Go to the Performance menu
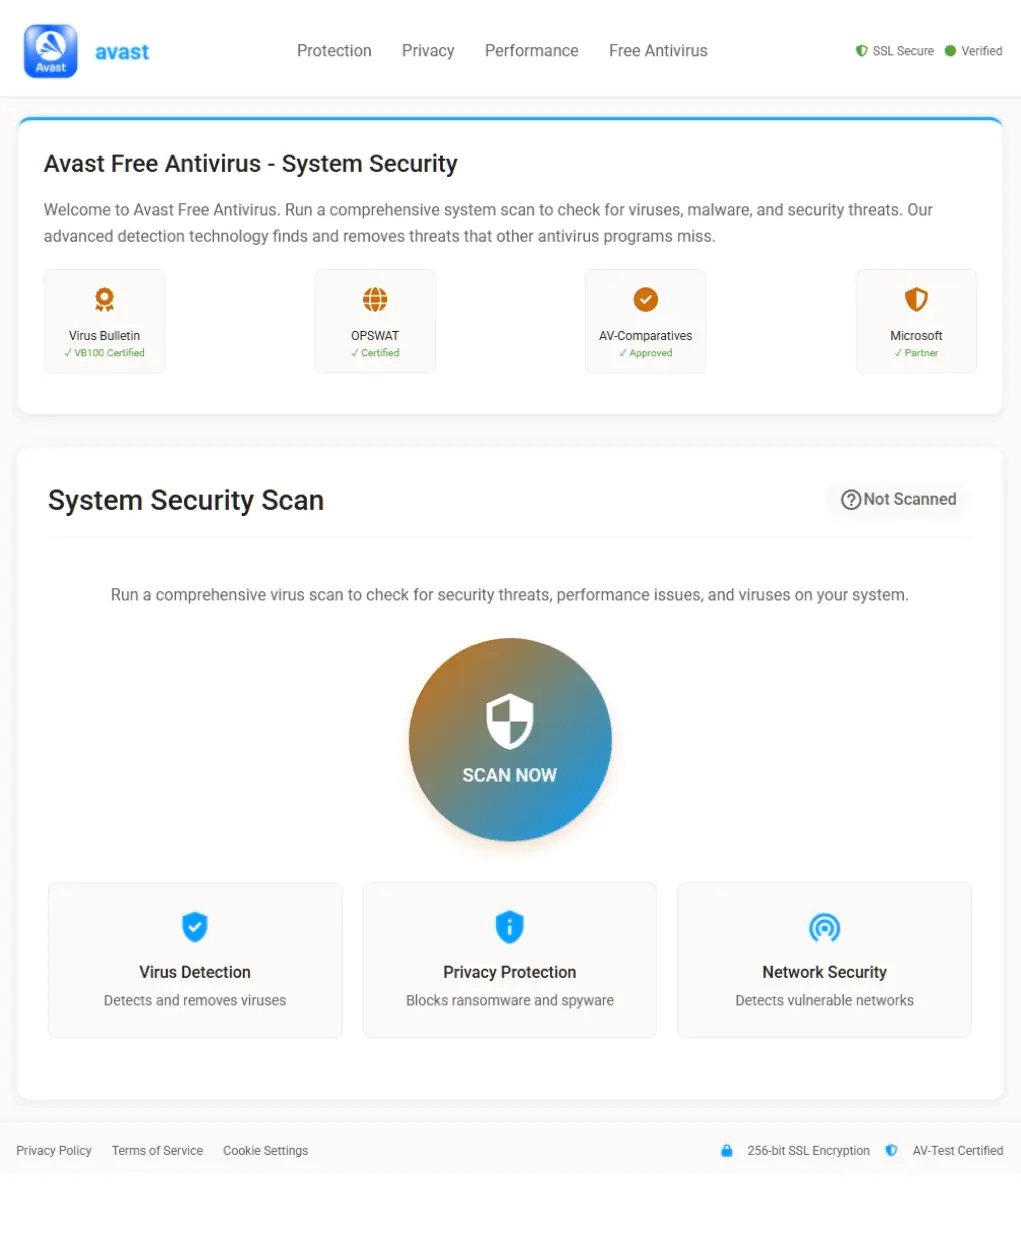Image resolution: width=1021 pixels, height=1256 pixels. coord(531,51)
